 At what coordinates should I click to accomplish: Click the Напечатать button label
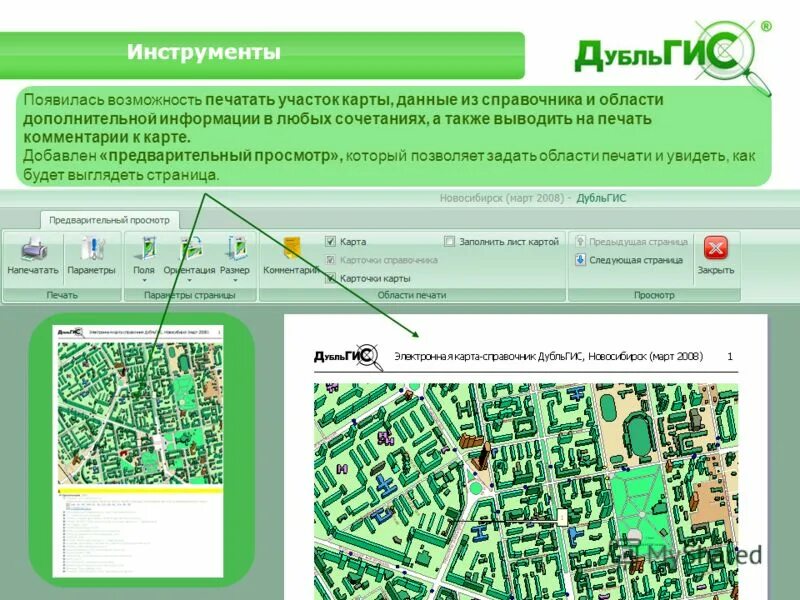coord(33,270)
